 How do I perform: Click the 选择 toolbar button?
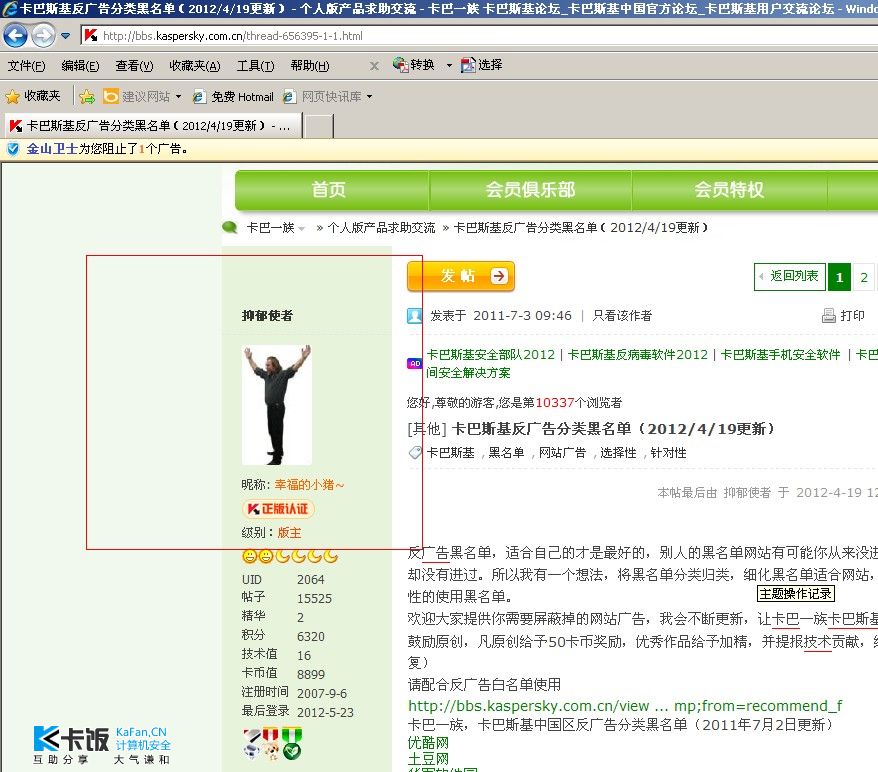click(482, 65)
